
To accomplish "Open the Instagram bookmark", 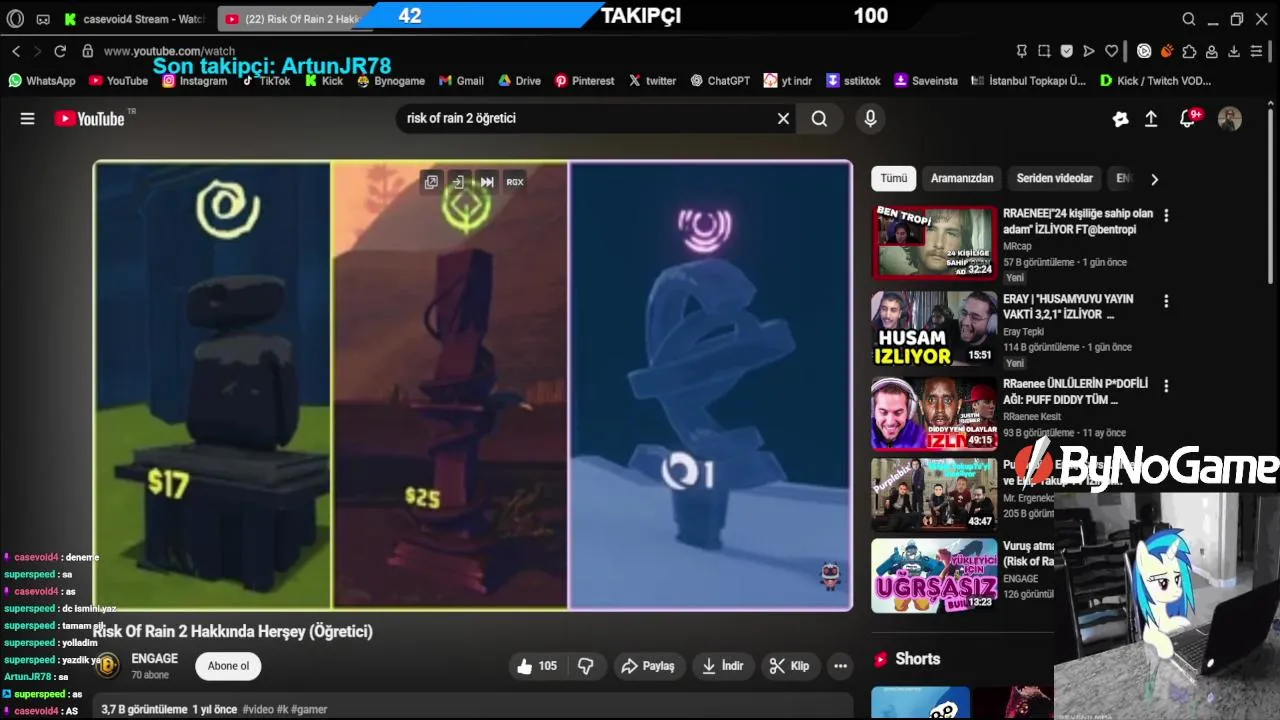I will point(195,81).
